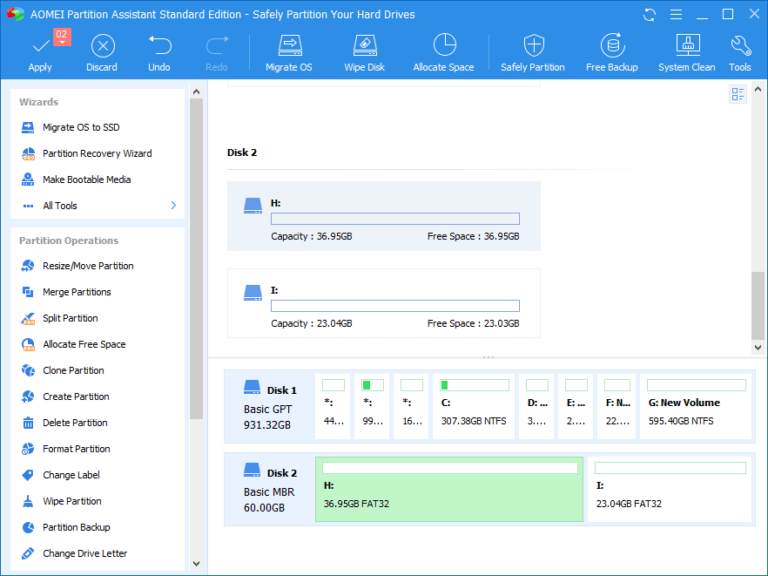Click partition list scrollbar down arrow
This screenshot has width=768, height=576.
click(x=758, y=347)
